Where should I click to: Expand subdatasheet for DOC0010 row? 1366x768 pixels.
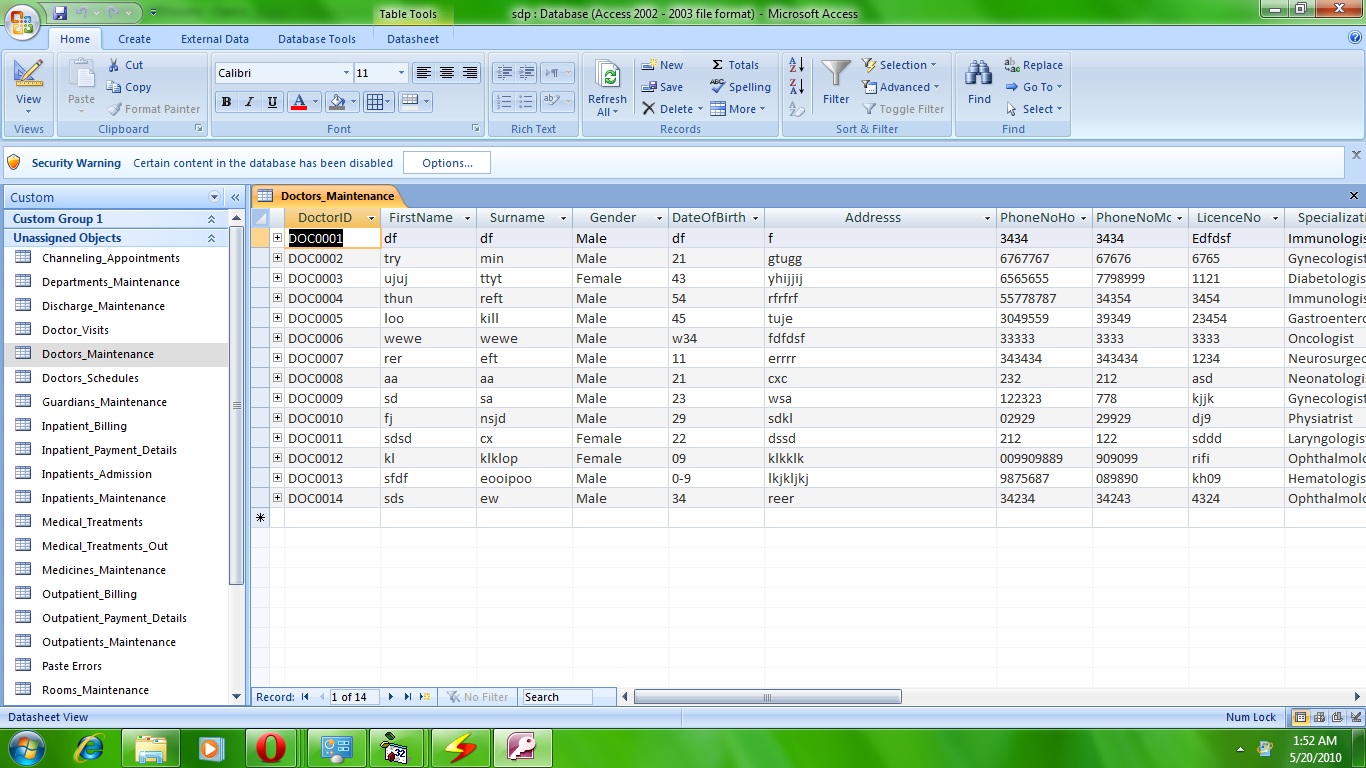277,418
